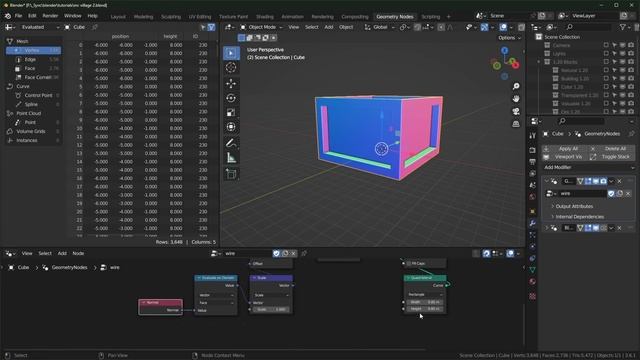Select the Scale tool in viewport toolbar
Viewport: 640px width, 360px height.
(x=231, y=112)
